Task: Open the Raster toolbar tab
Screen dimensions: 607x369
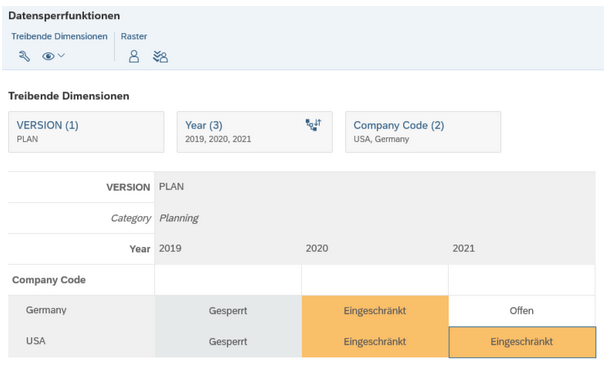Action: click(x=134, y=36)
